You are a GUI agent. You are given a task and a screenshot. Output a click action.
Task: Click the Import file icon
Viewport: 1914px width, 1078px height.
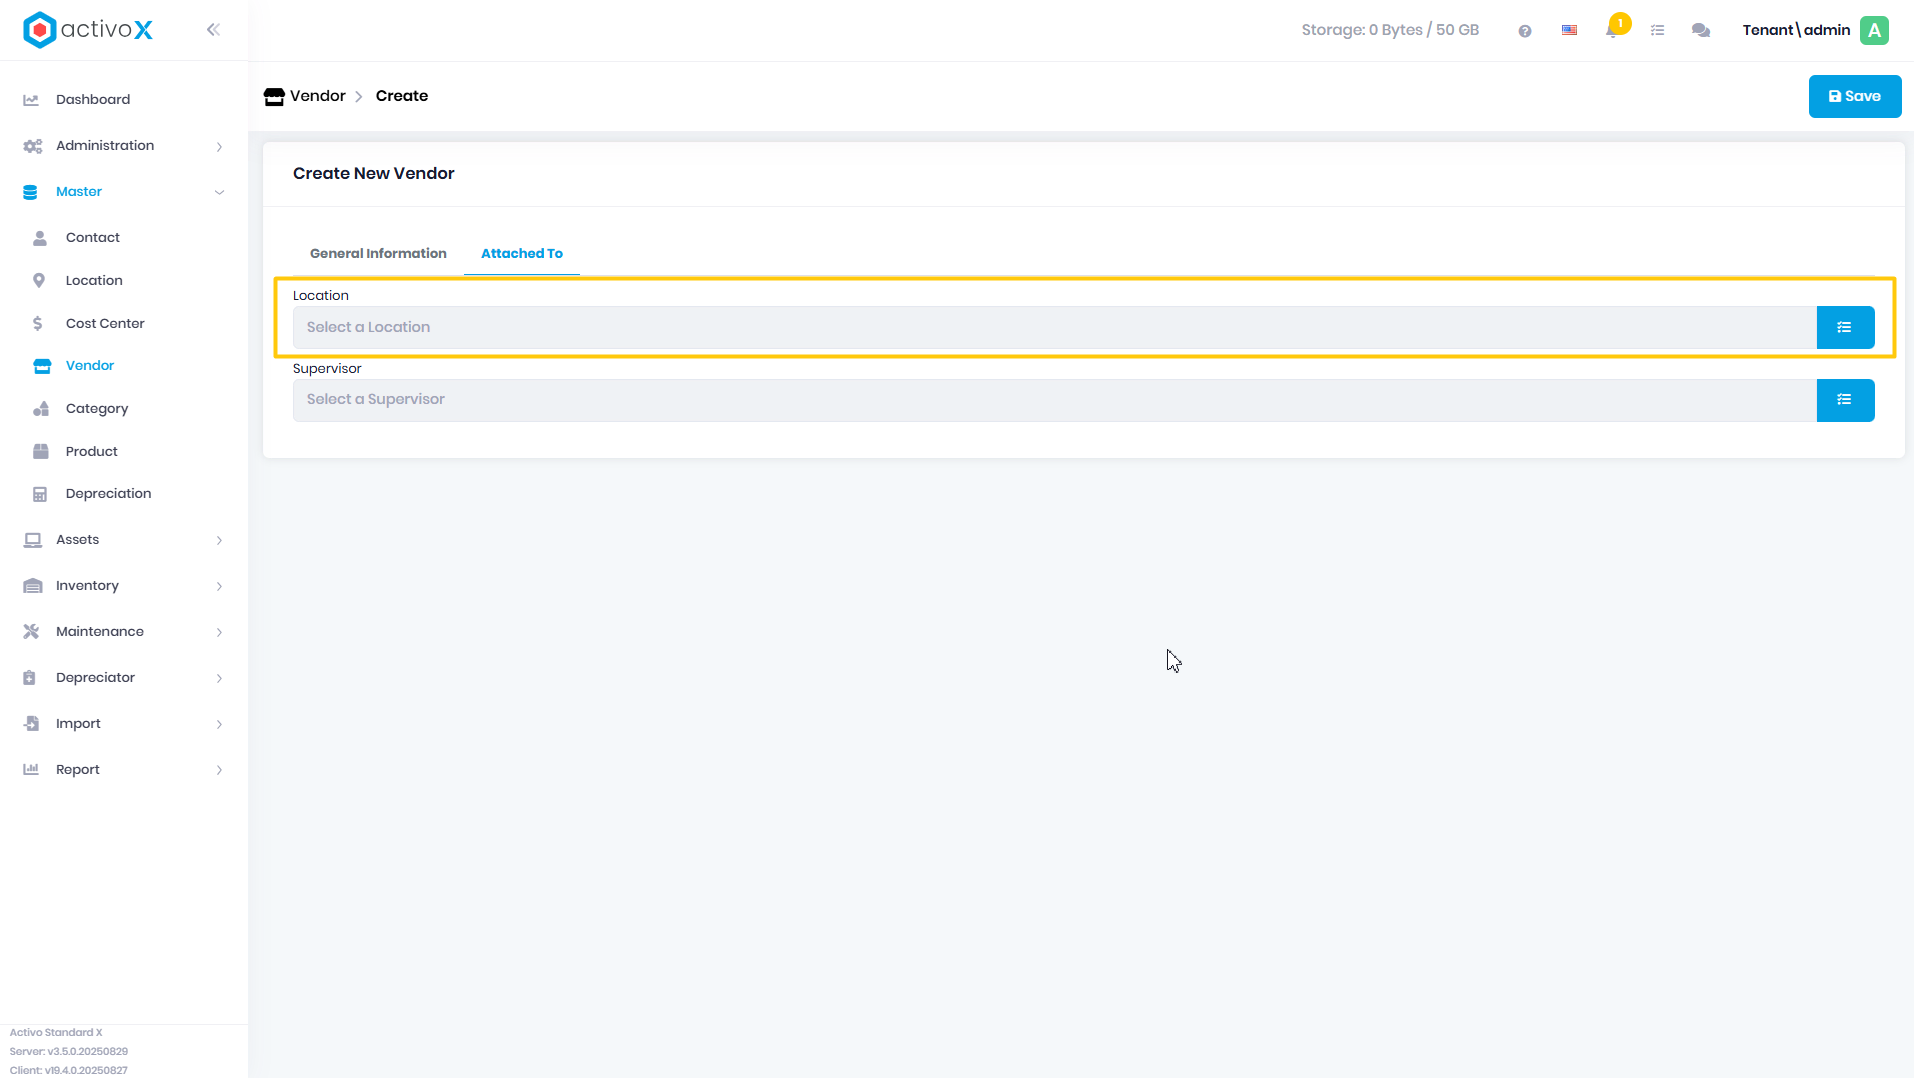click(31, 724)
